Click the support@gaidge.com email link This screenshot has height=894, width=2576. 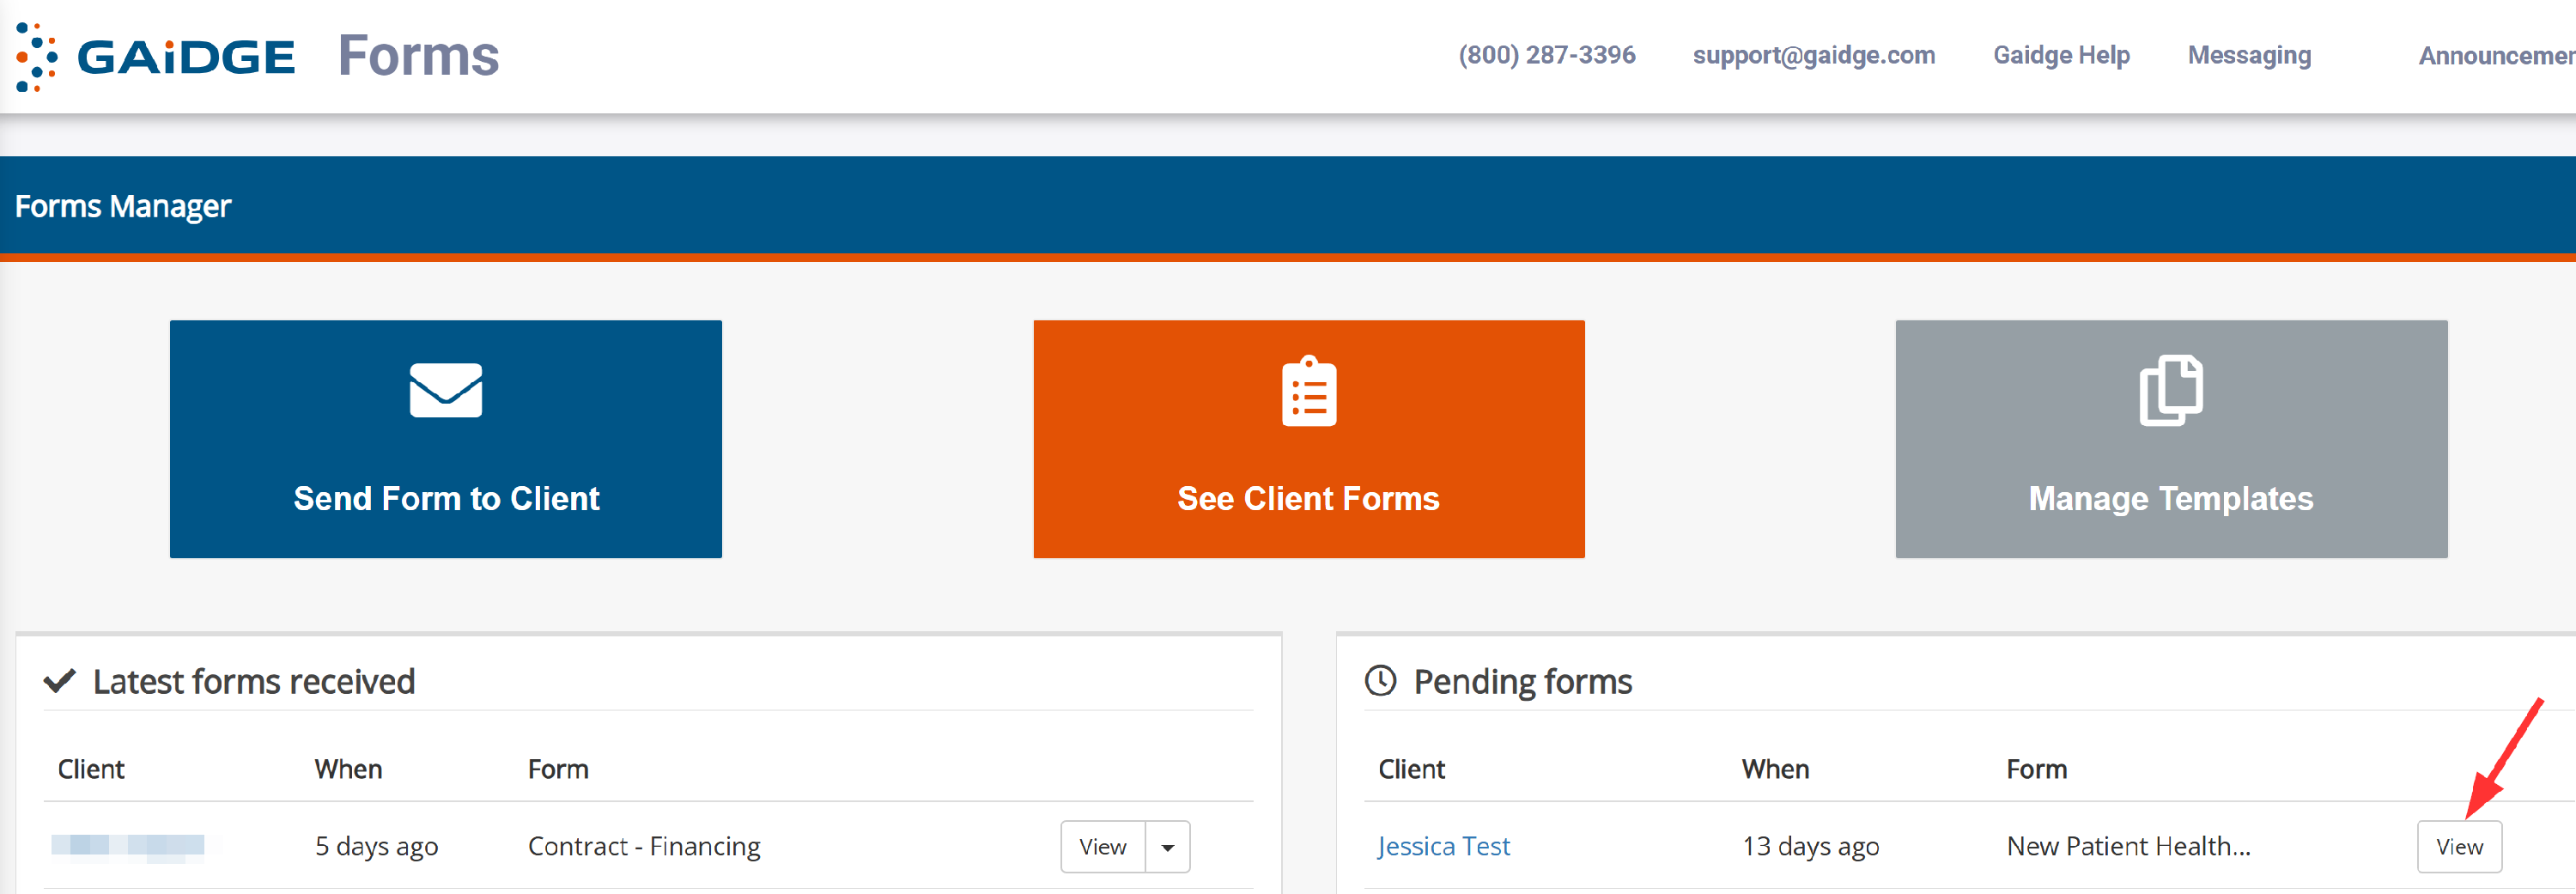(1814, 55)
